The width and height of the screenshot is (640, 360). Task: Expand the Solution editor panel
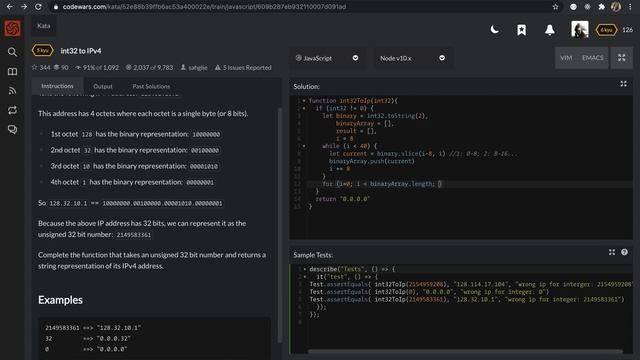point(623,84)
